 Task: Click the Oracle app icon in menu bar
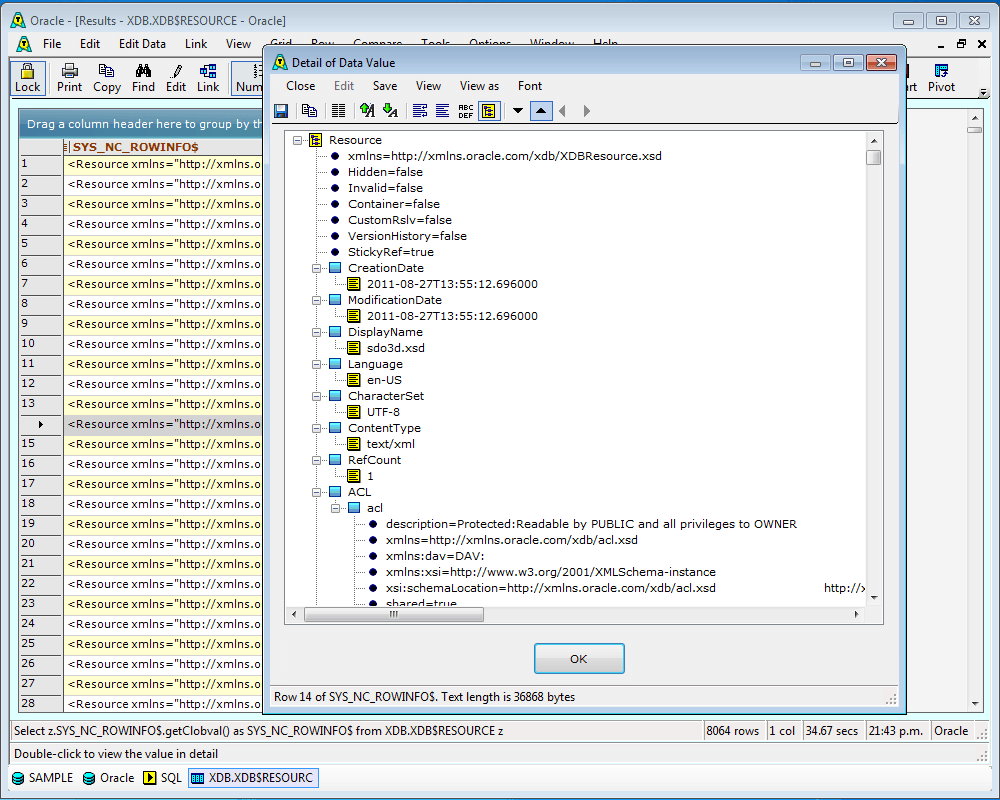click(24, 43)
